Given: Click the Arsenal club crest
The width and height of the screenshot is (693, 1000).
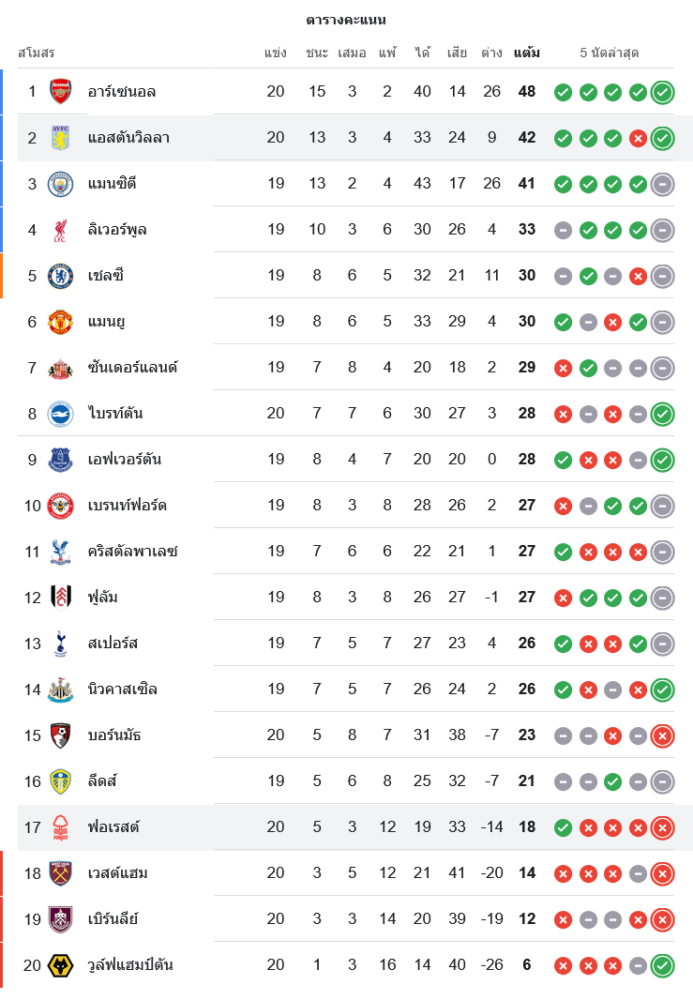Looking at the screenshot, I should pos(61,92).
